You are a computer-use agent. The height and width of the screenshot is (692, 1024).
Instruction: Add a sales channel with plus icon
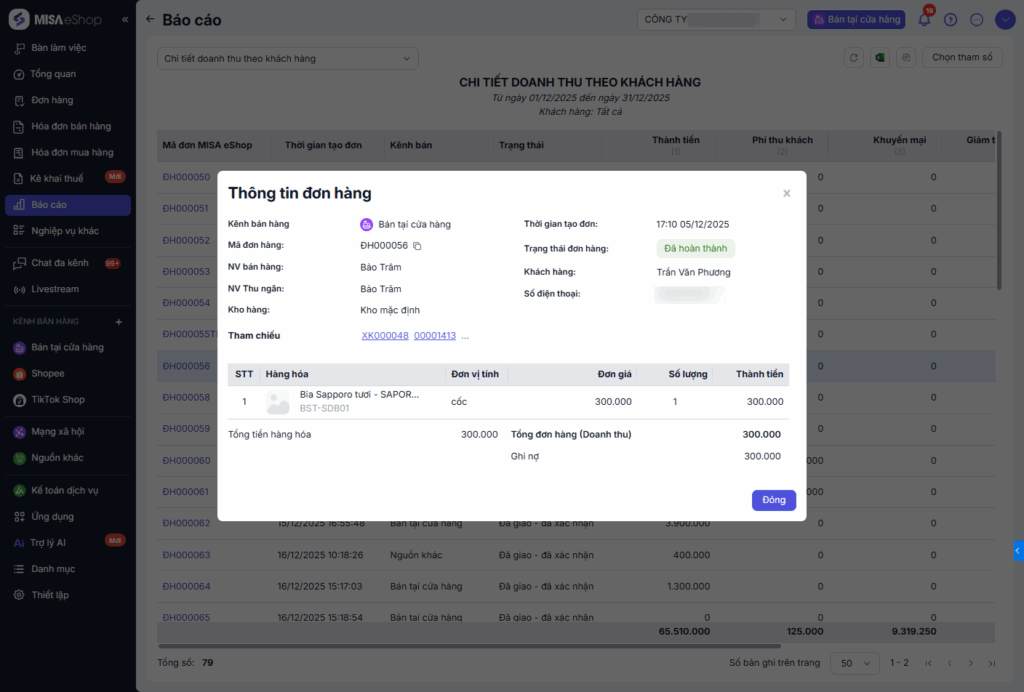pos(118,322)
